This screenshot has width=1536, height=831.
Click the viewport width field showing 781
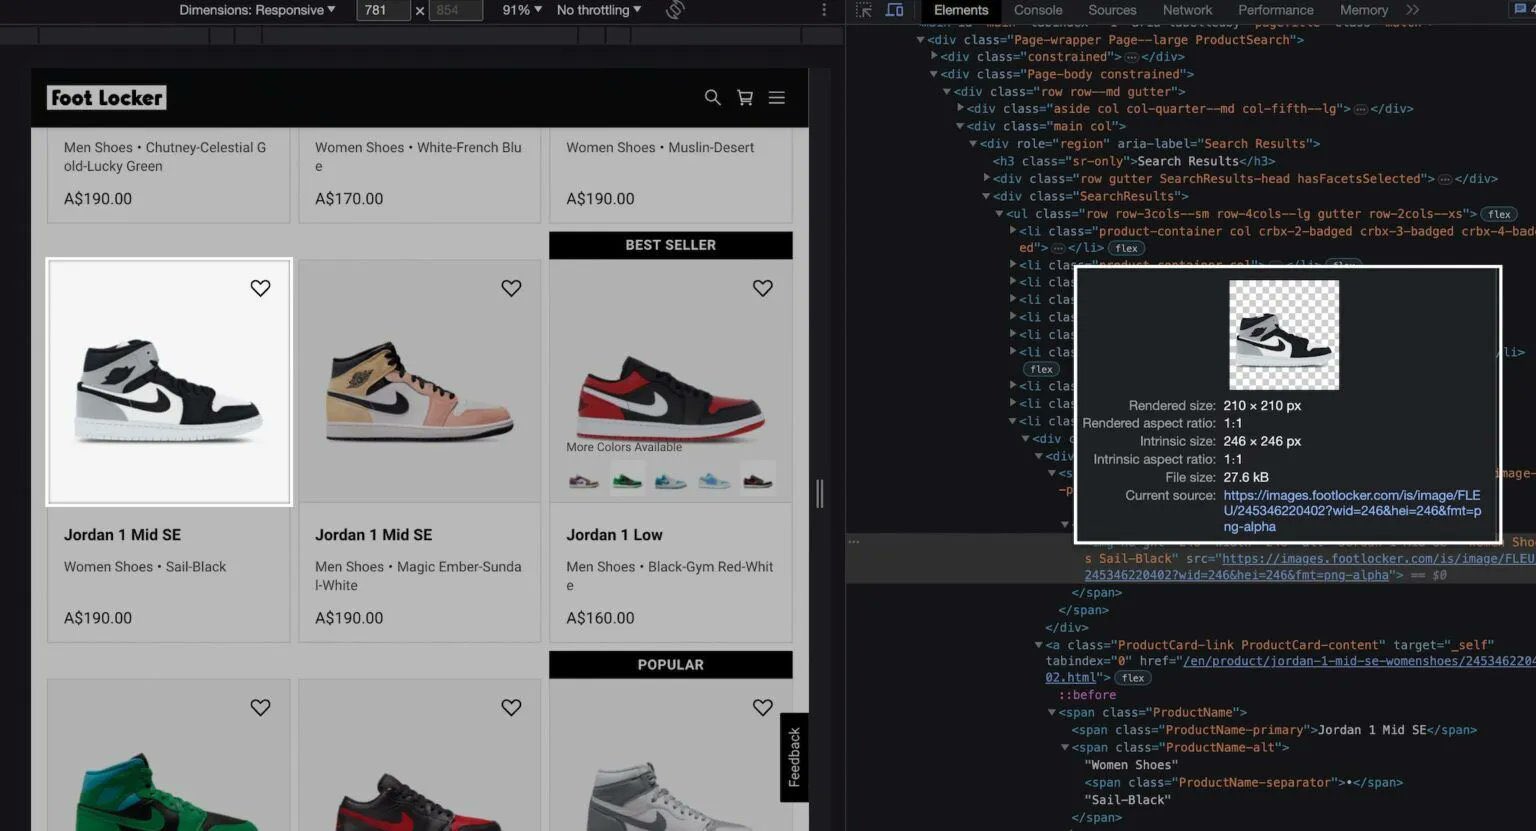point(383,10)
